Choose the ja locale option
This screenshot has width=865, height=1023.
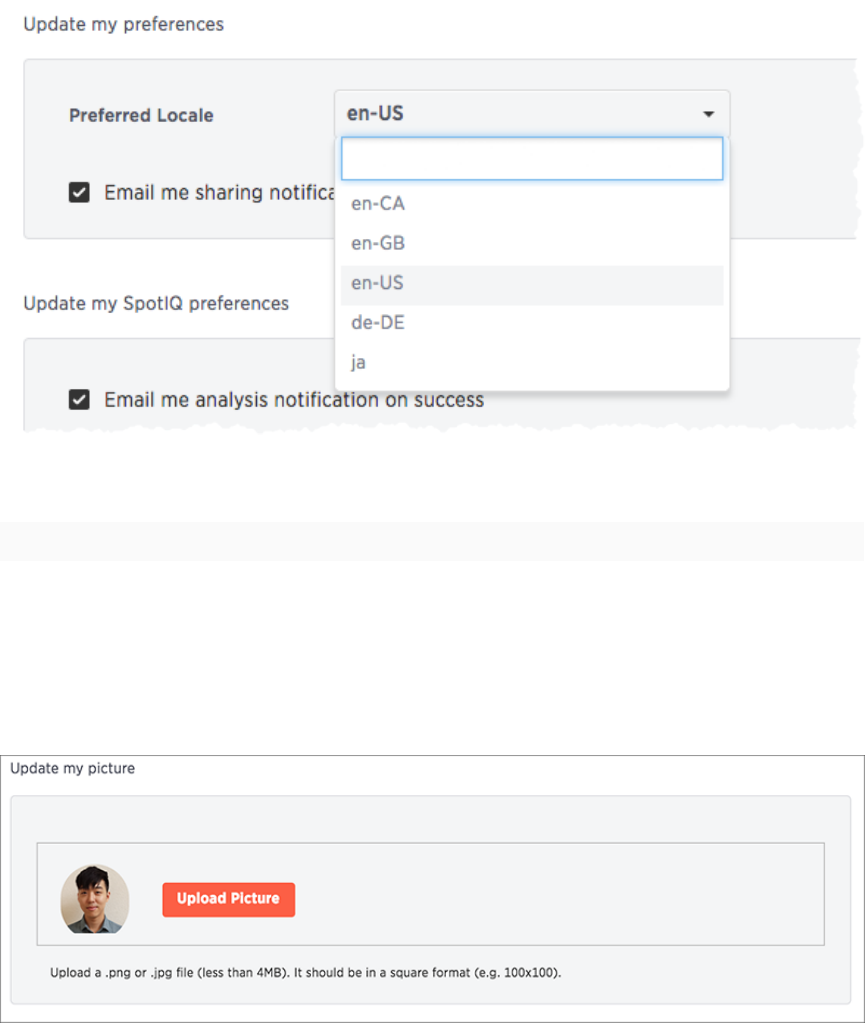(x=532, y=363)
